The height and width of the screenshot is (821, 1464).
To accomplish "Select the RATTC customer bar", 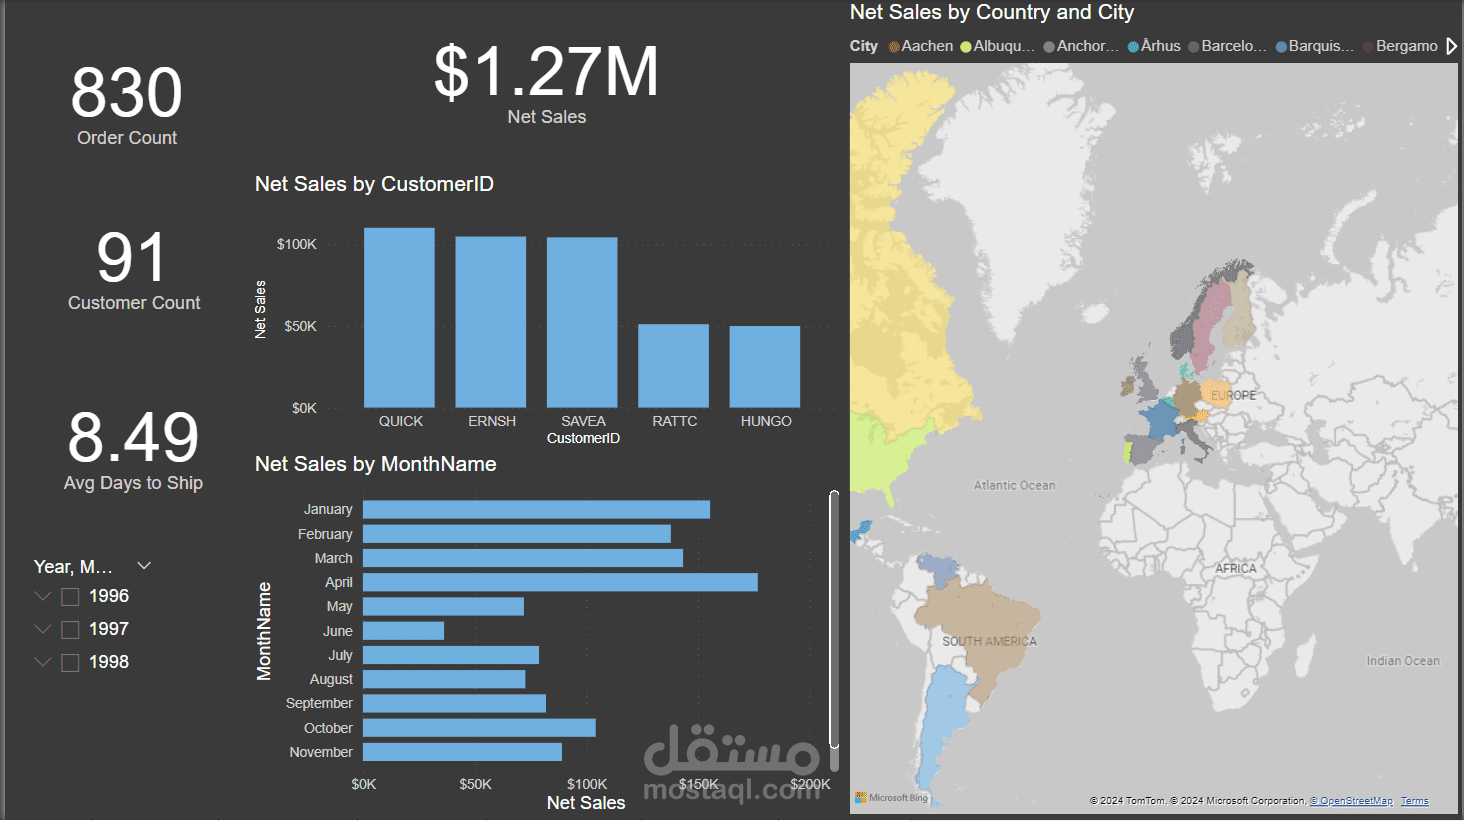I will 673,366.
